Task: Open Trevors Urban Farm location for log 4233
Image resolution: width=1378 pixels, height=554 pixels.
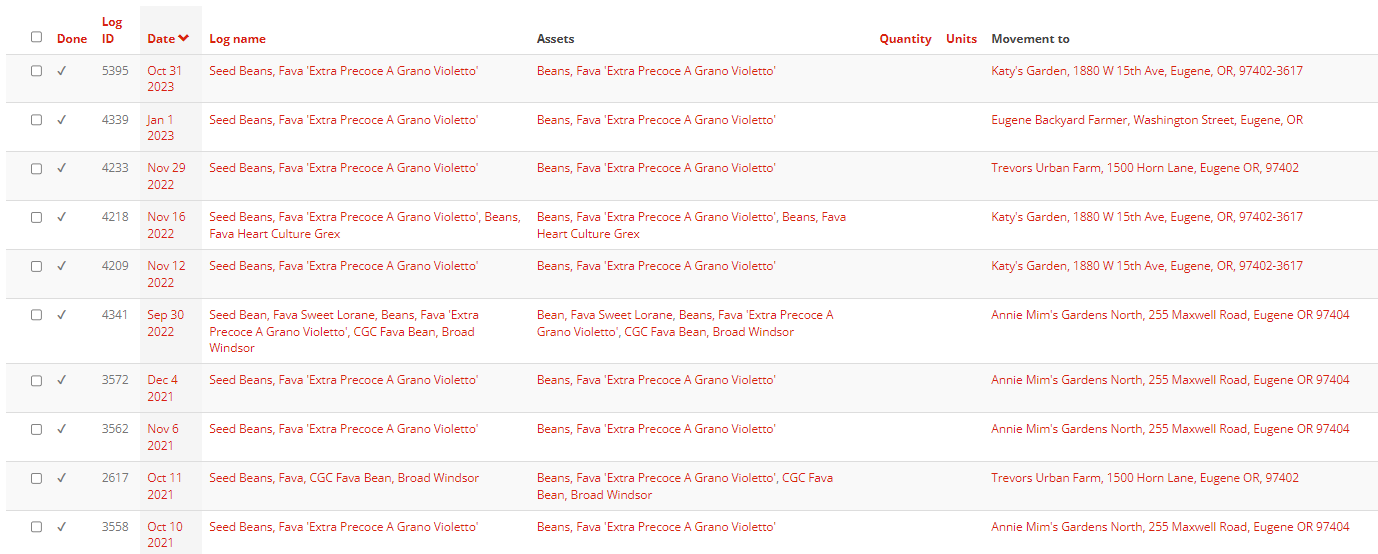Action: (x=1145, y=168)
